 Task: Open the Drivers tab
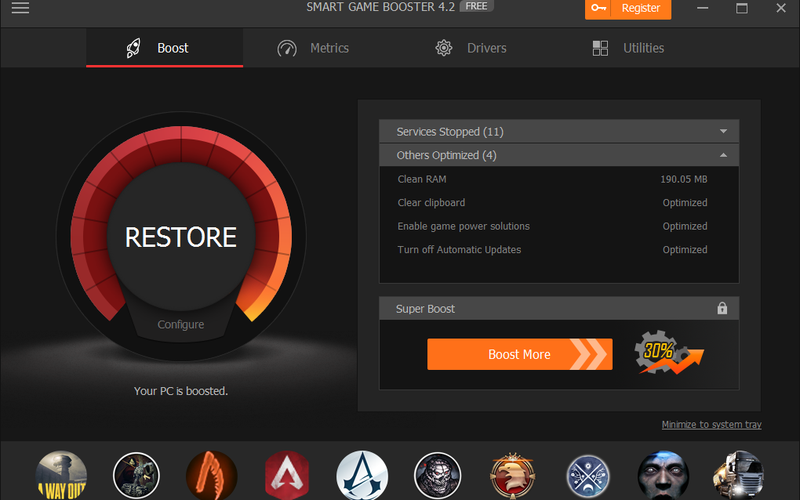[471, 48]
